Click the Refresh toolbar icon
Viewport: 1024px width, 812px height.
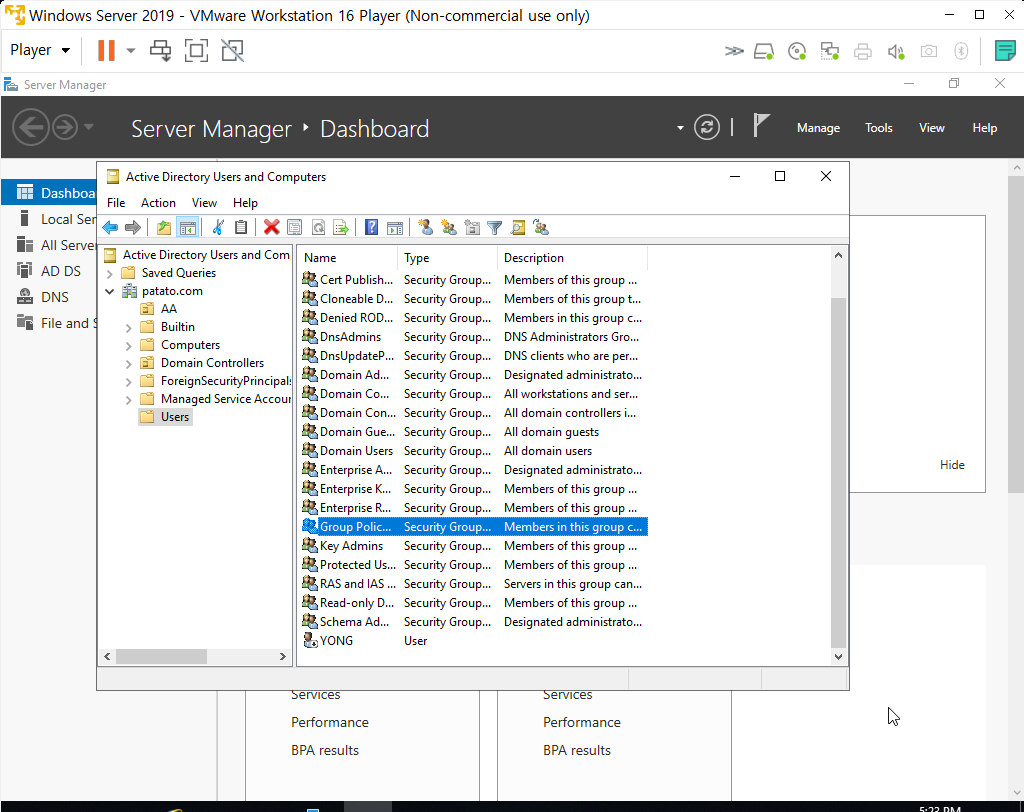coord(318,227)
